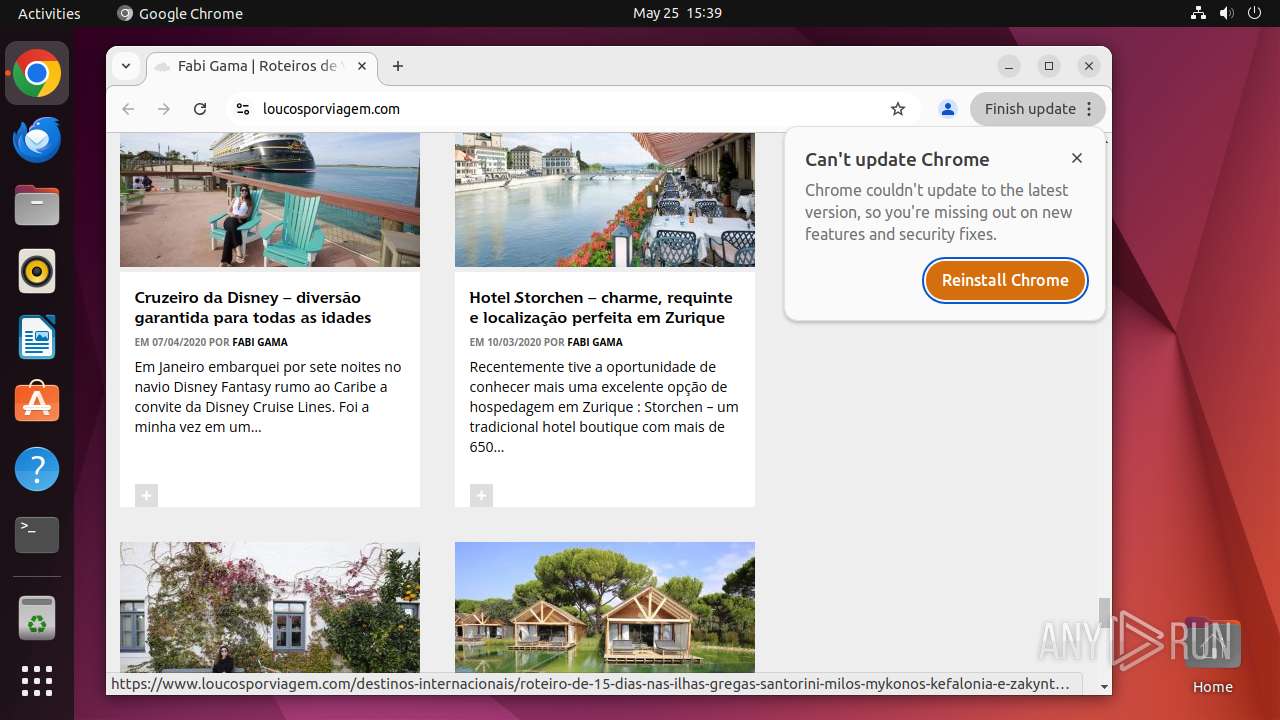1280x720 pixels.
Task: Open a new tab with the plus icon
Action: 398,66
